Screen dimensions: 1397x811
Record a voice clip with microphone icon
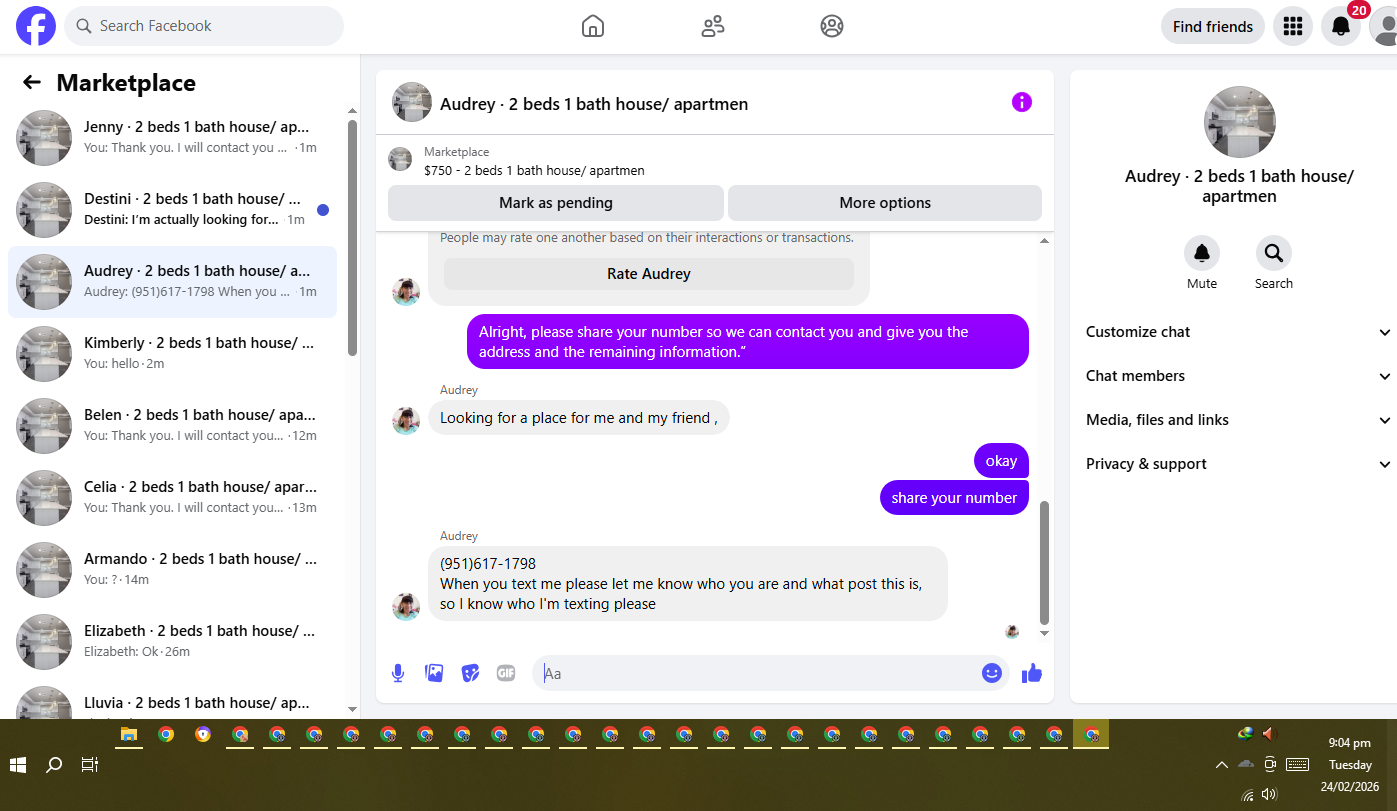pyautogui.click(x=398, y=673)
